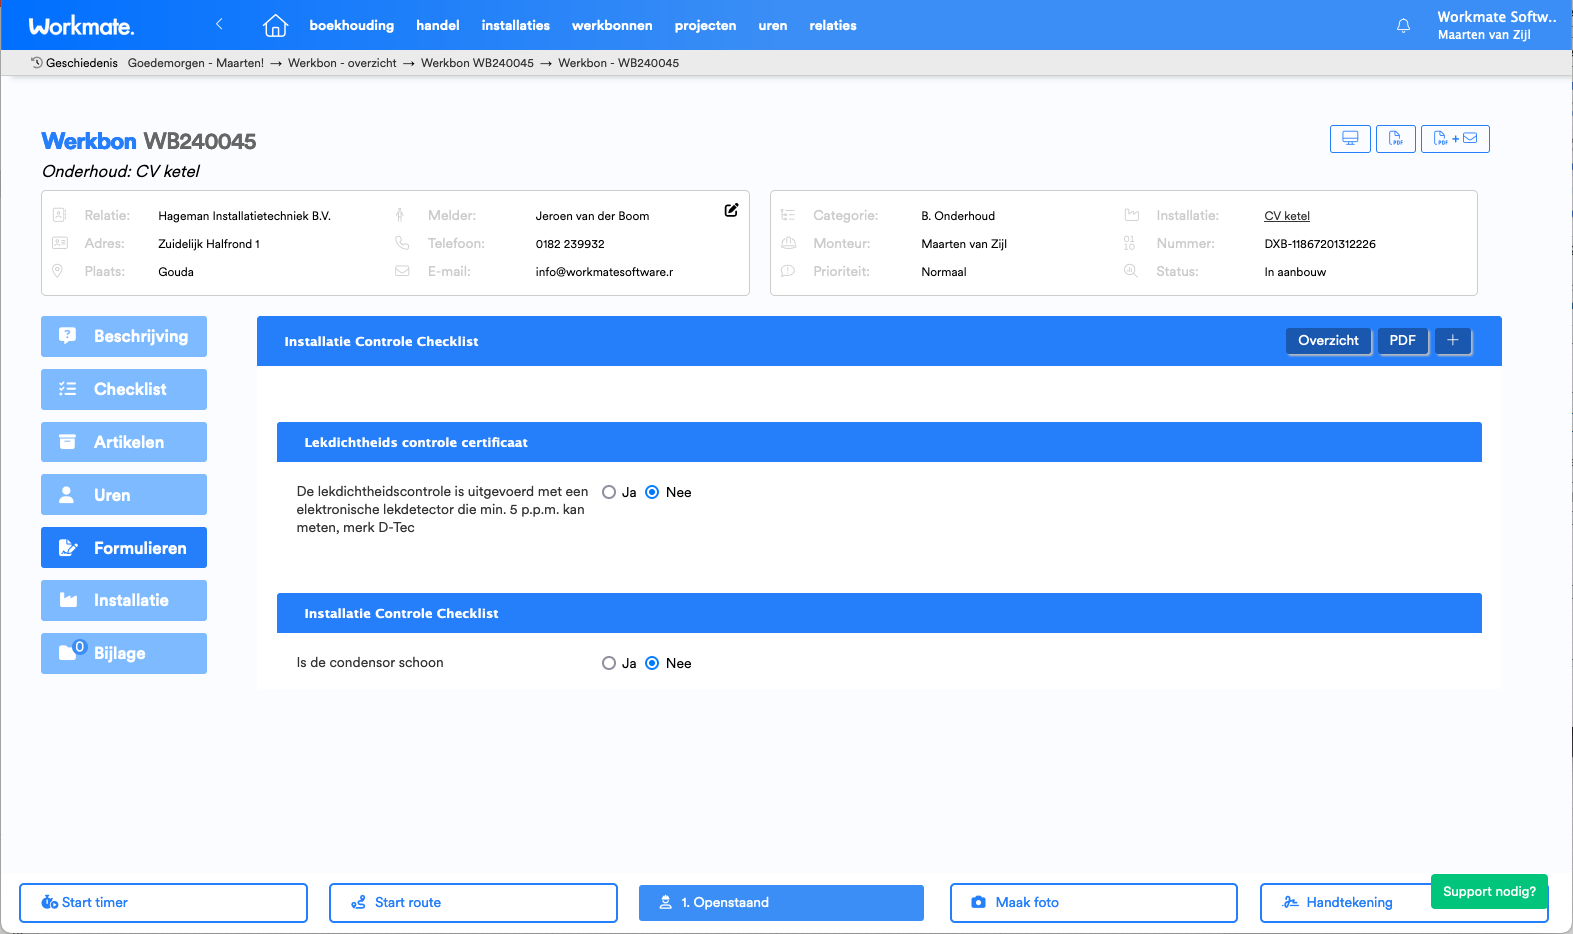The height and width of the screenshot is (934, 1573).
Task: Open the 1. Openstaand status selector
Action: pos(781,902)
